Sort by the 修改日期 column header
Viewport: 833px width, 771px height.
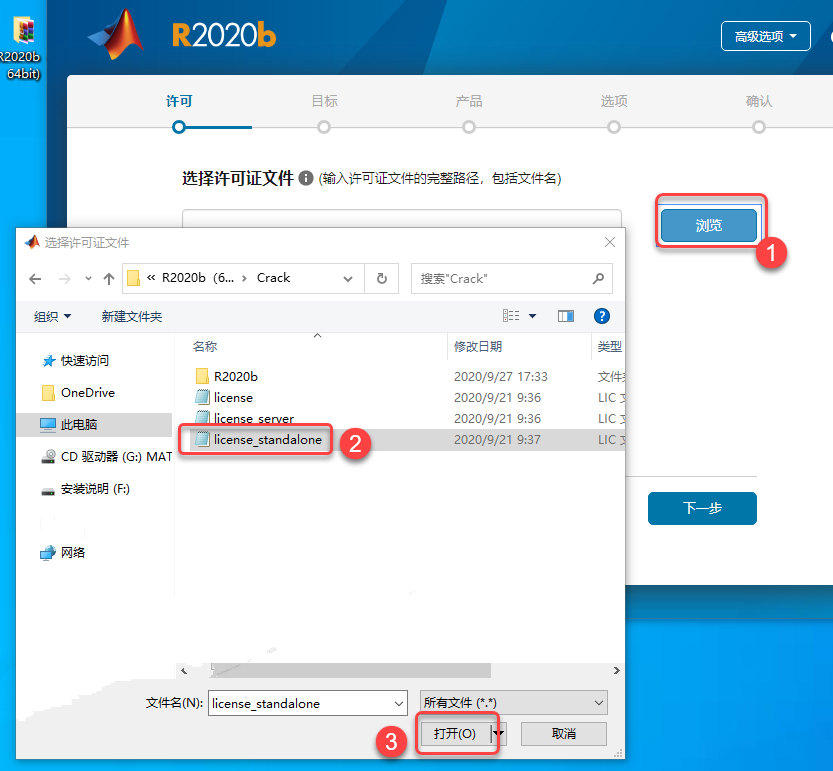click(x=478, y=346)
